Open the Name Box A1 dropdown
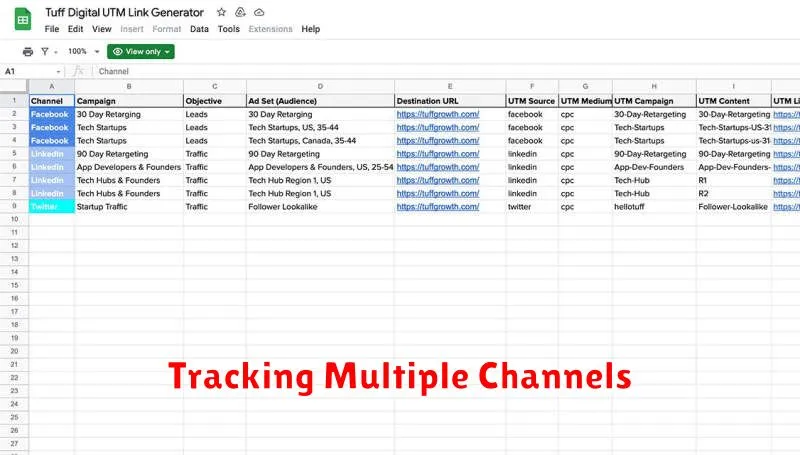Screen dimensions: 800x455 (x=59, y=72)
